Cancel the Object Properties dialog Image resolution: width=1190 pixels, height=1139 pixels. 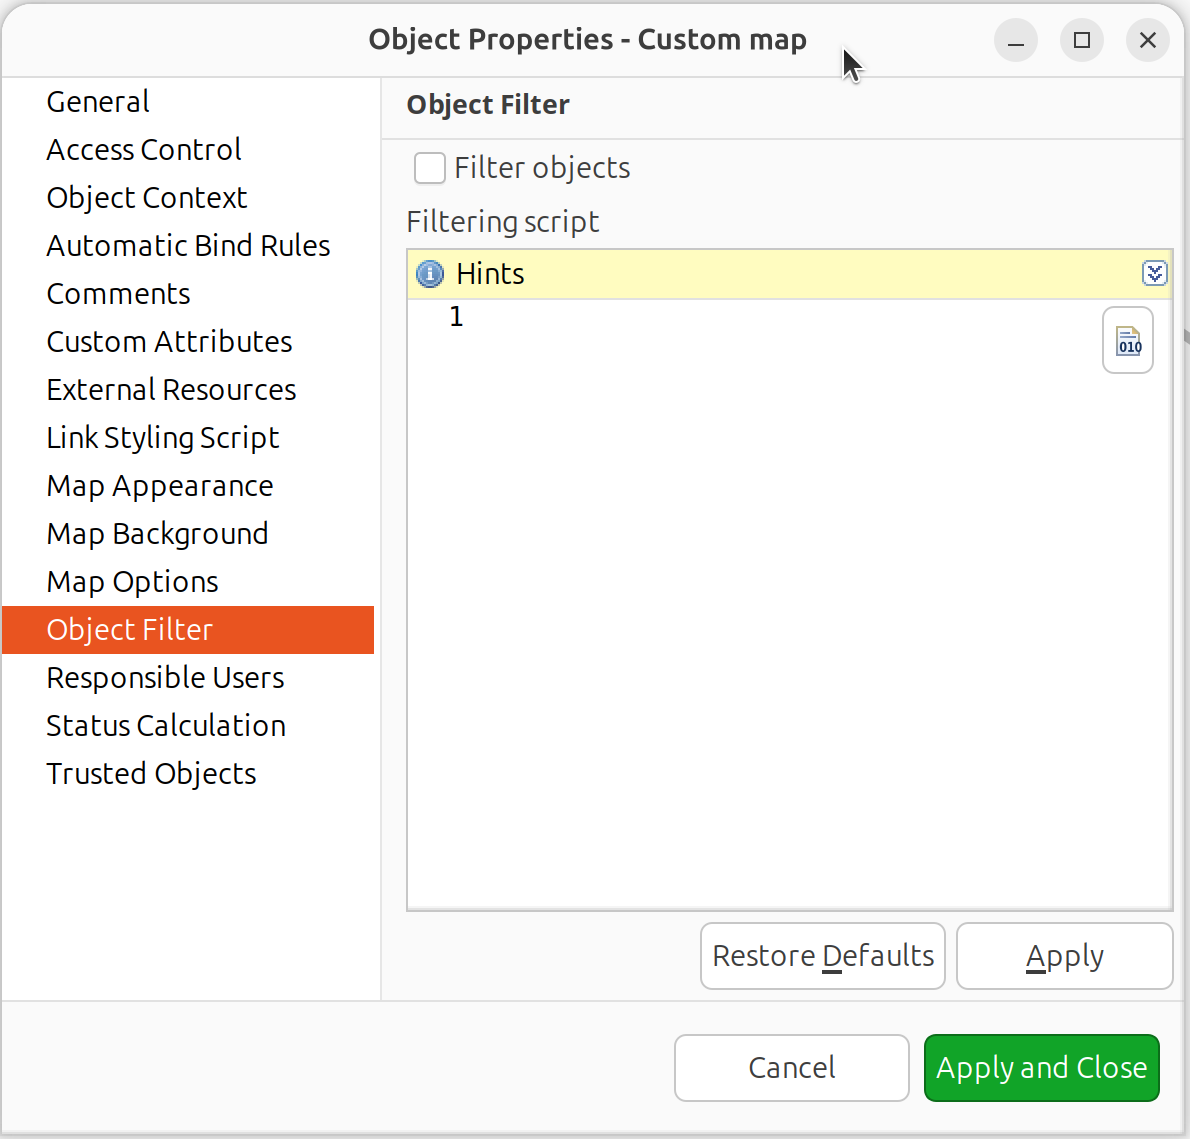click(791, 1068)
